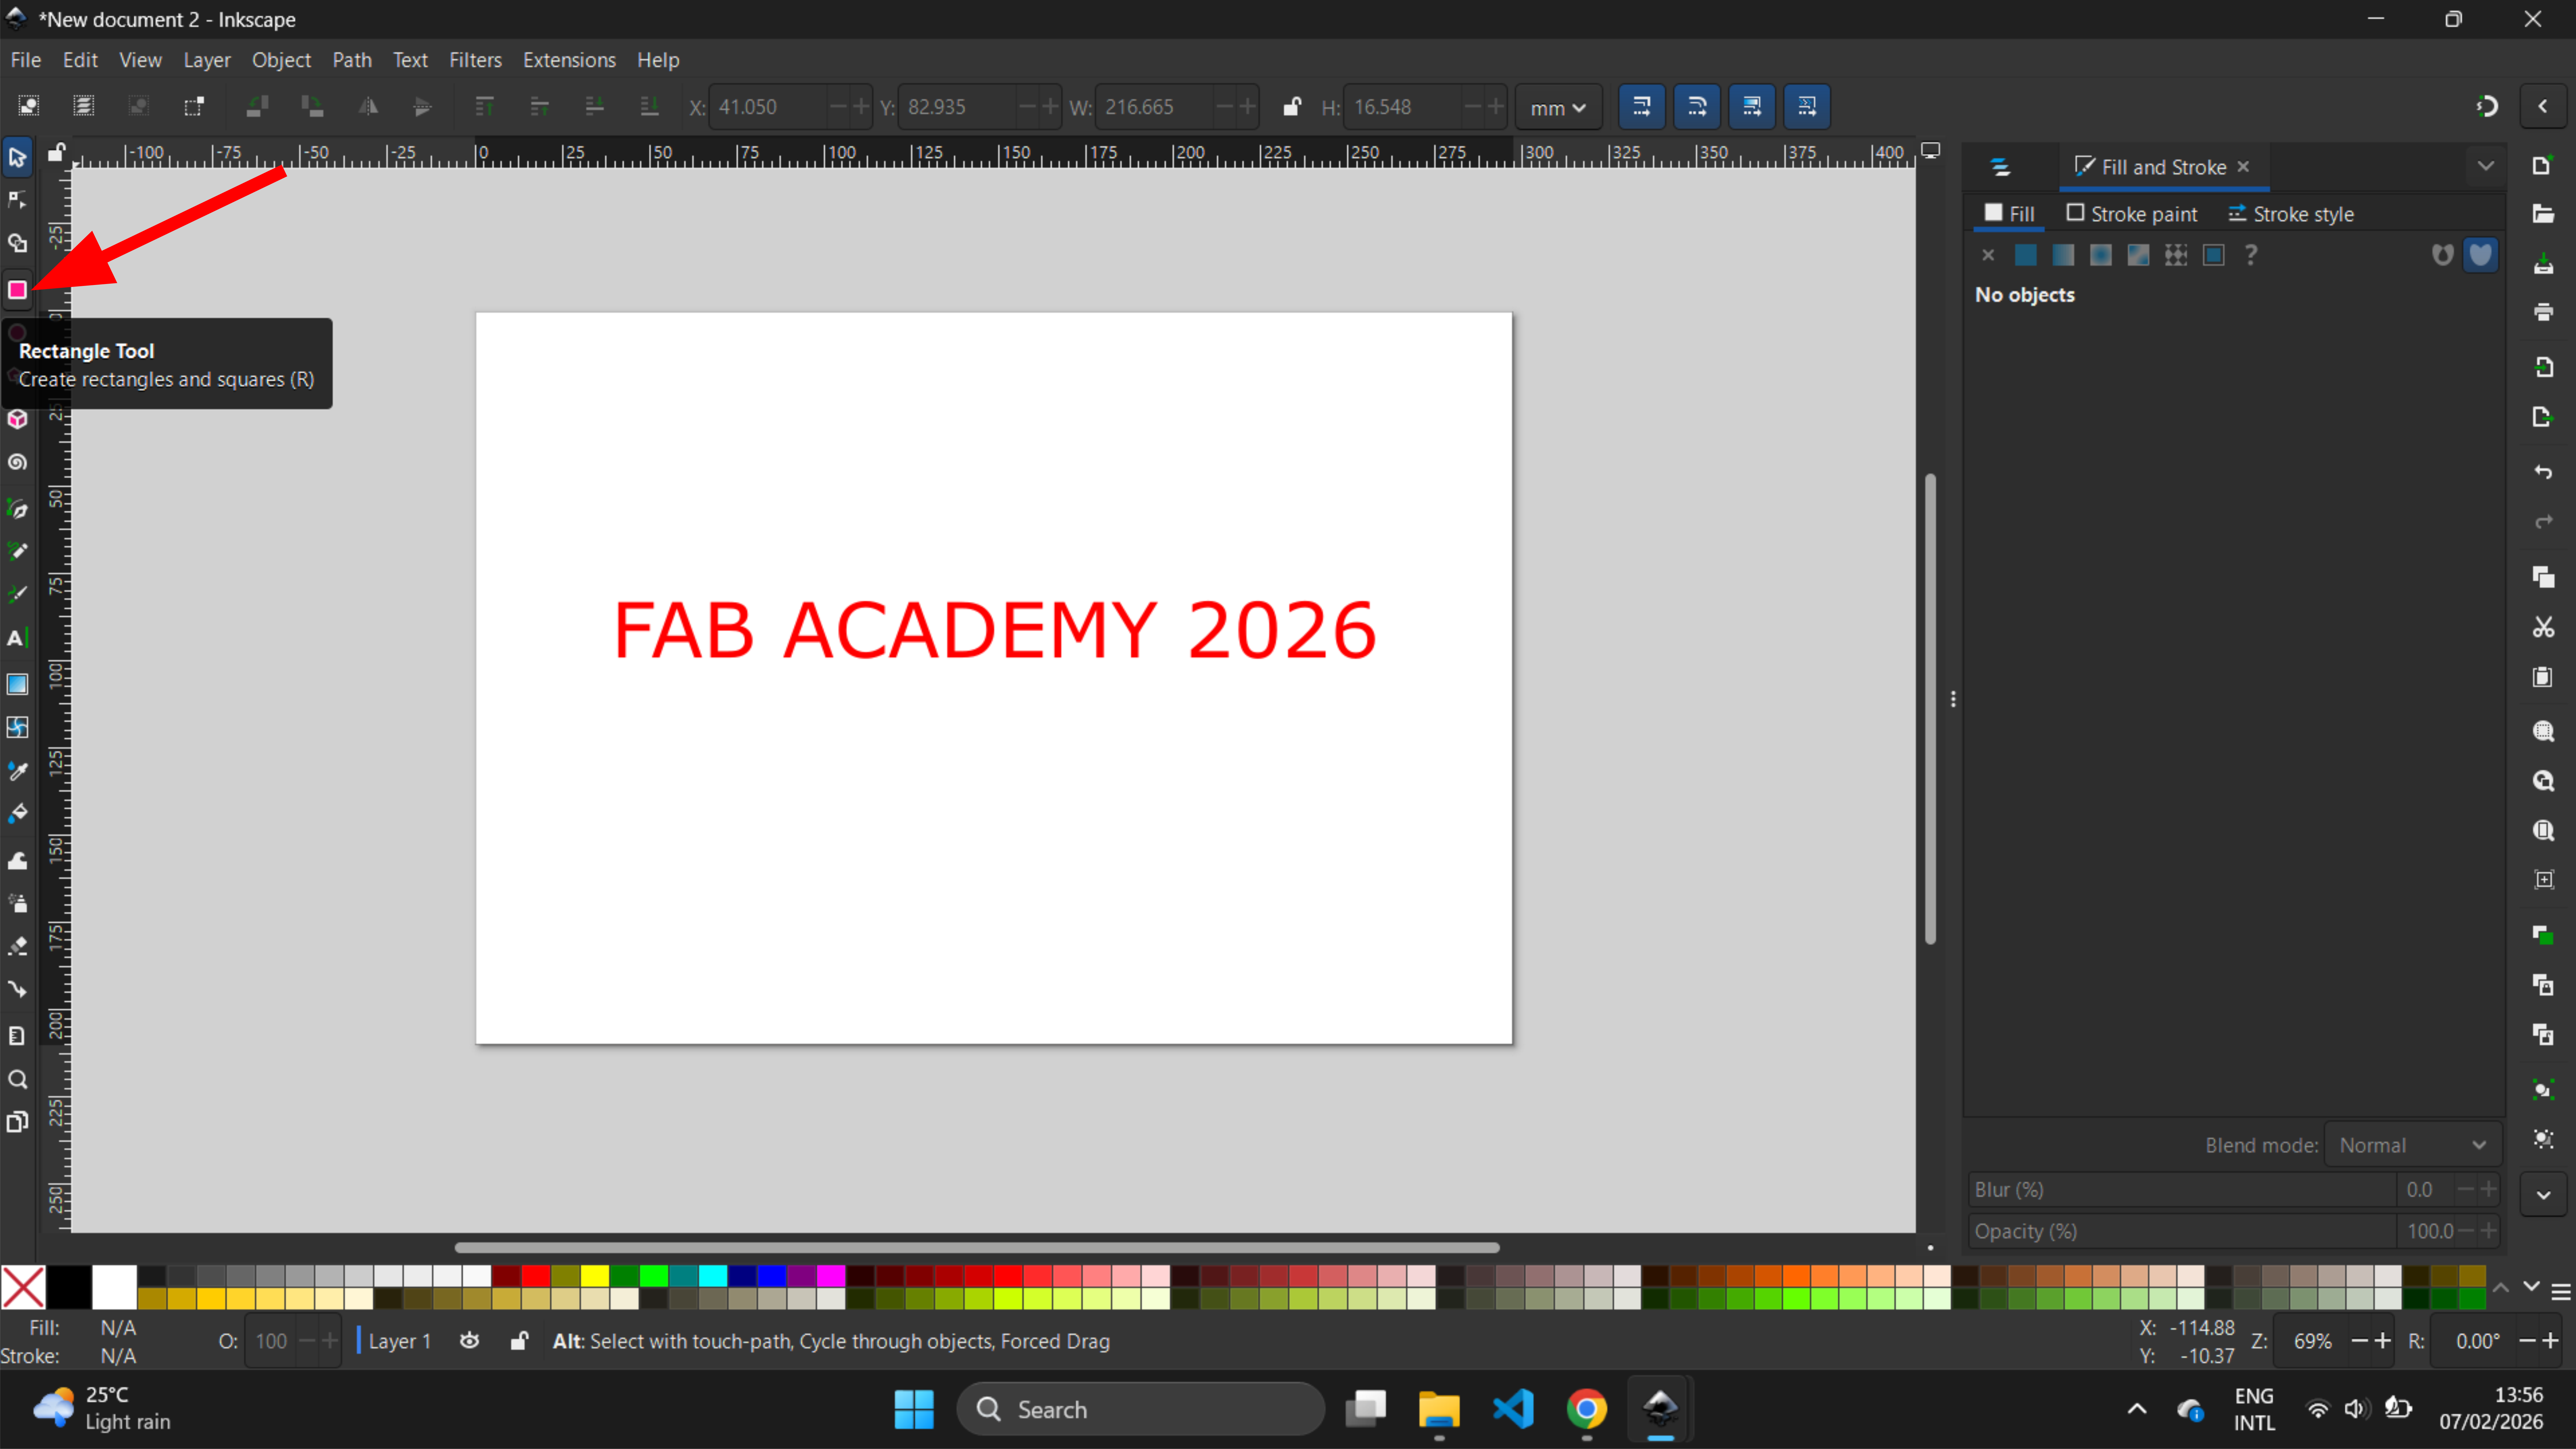Screen dimensions: 2576x1449
Task: Open the Extensions menu
Action: point(569,60)
